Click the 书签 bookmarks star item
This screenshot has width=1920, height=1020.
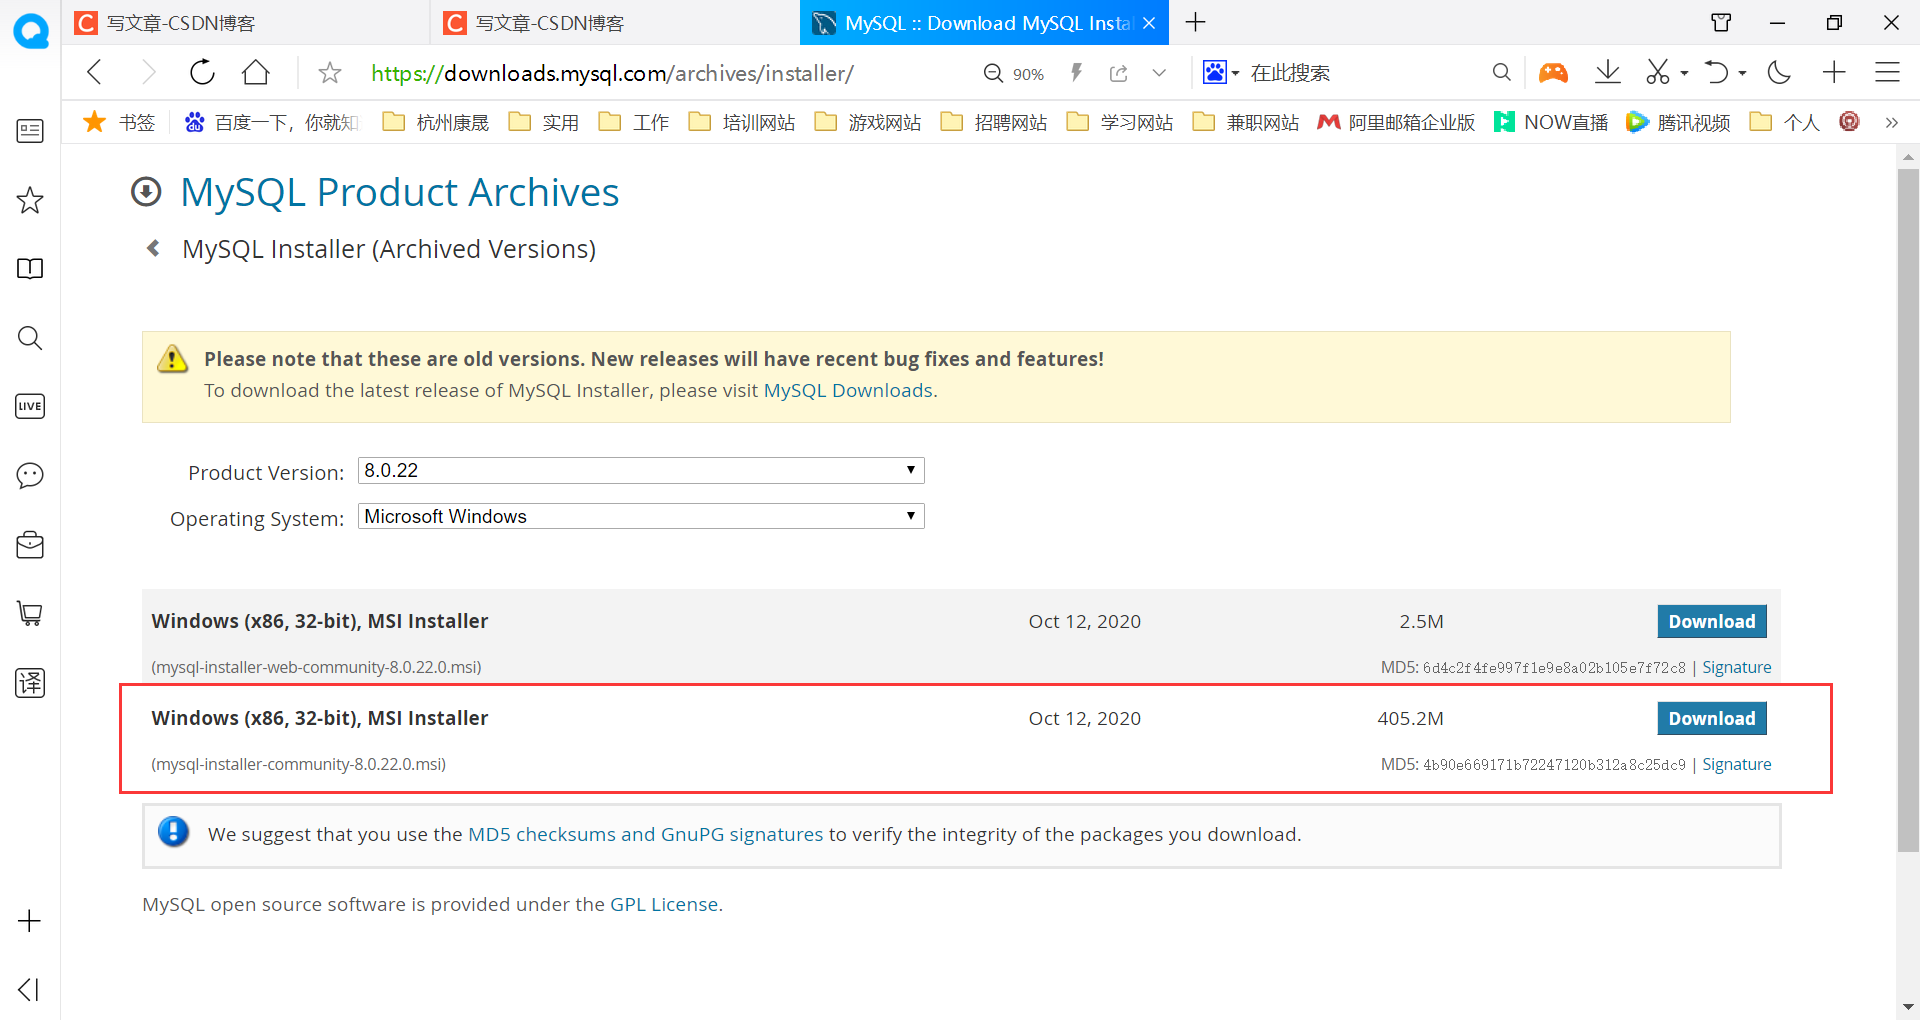[x=119, y=122]
